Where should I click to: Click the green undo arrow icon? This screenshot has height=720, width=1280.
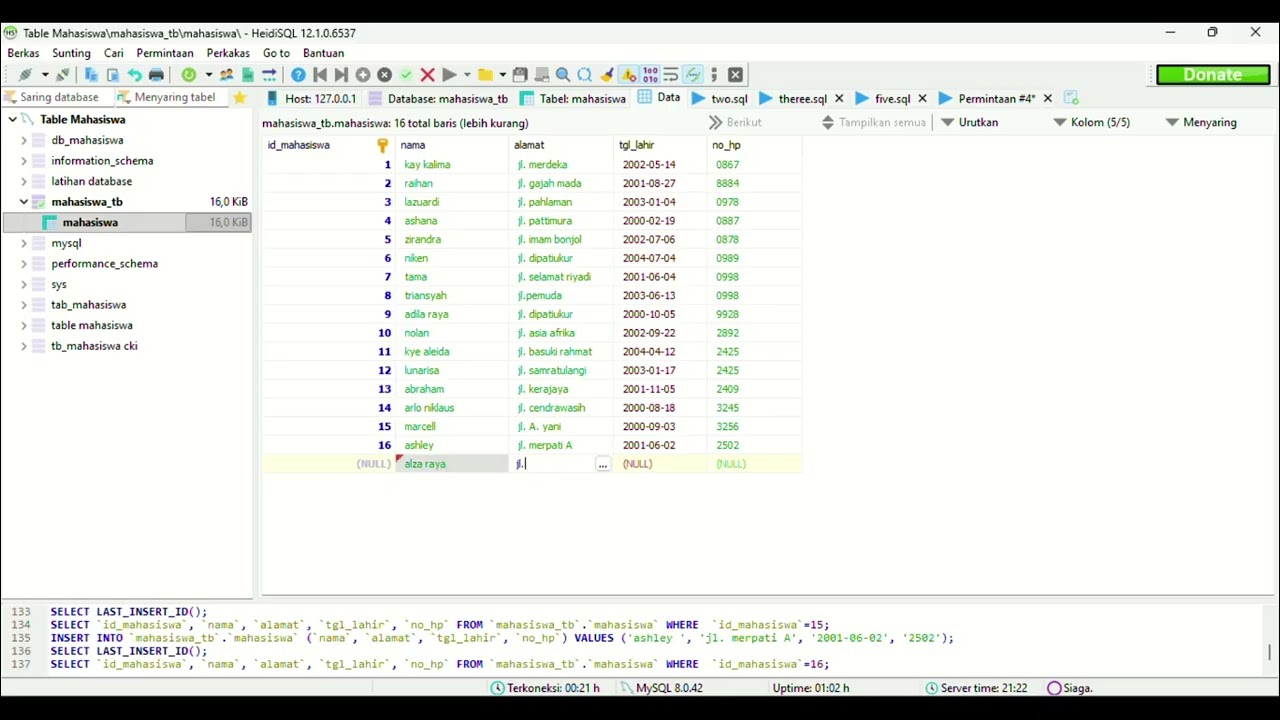point(134,75)
